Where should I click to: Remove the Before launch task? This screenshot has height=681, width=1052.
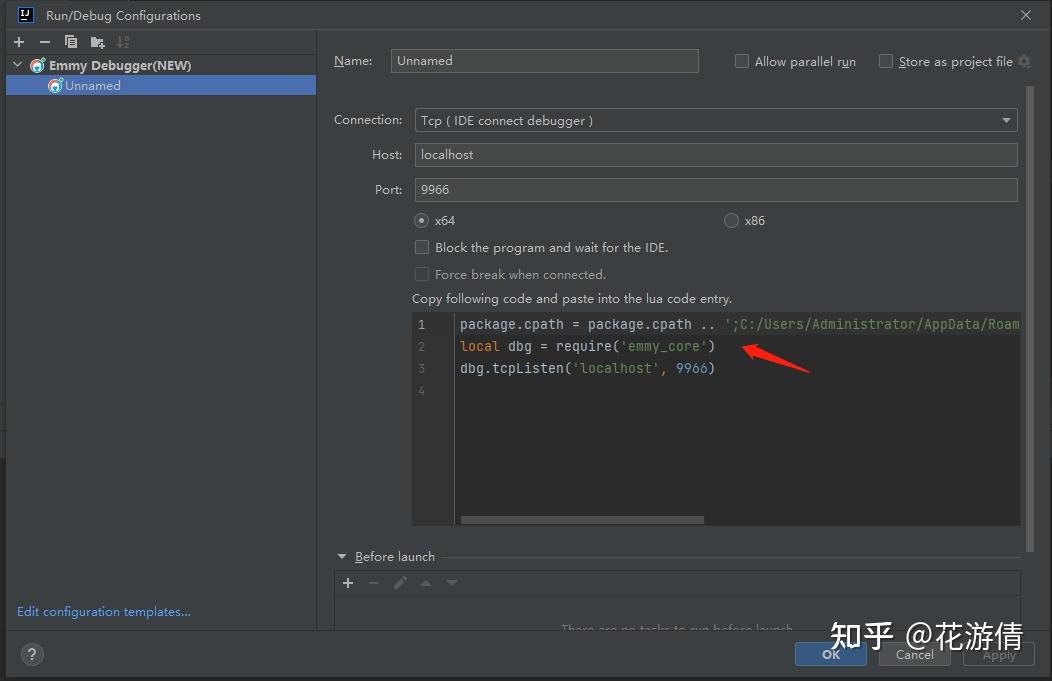click(x=374, y=583)
